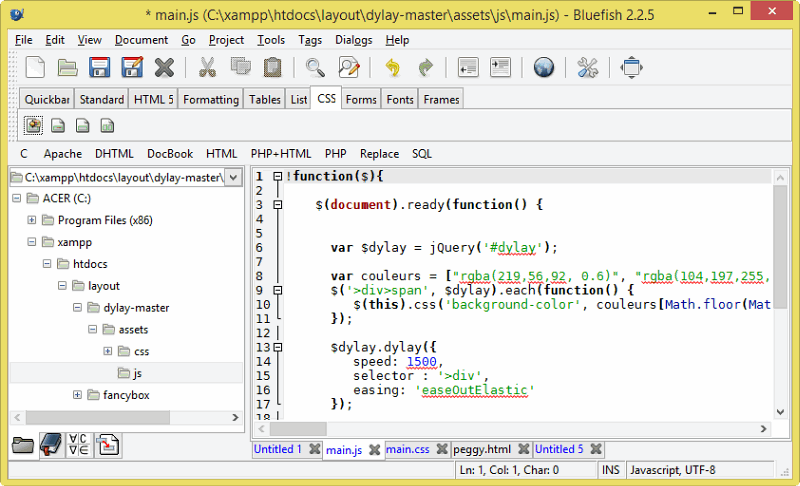The width and height of the screenshot is (800, 486).
Task: Expand the fancybox folder node
Action: (x=77, y=395)
